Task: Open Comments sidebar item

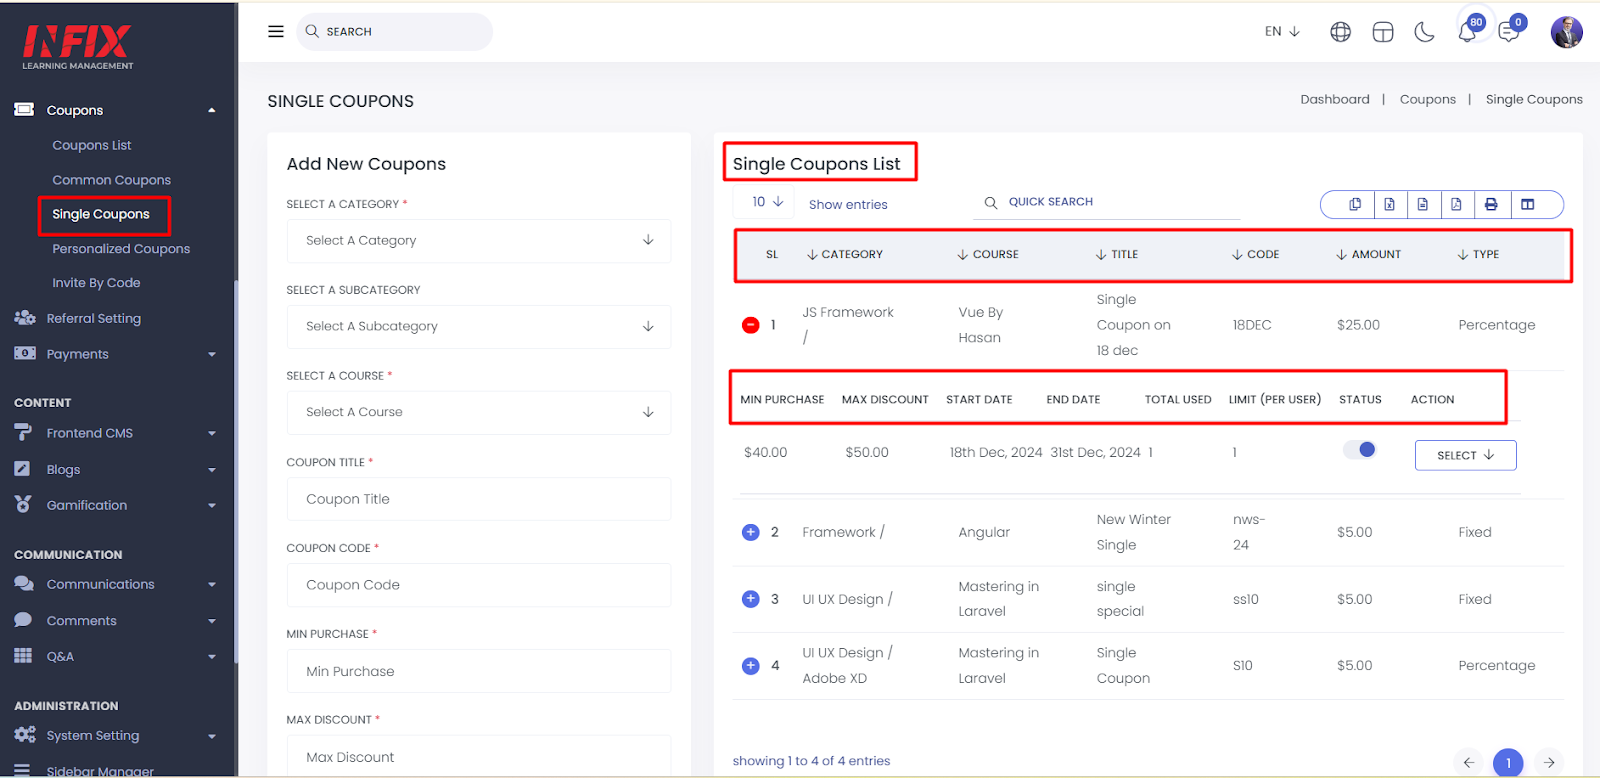Action: [x=115, y=620]
